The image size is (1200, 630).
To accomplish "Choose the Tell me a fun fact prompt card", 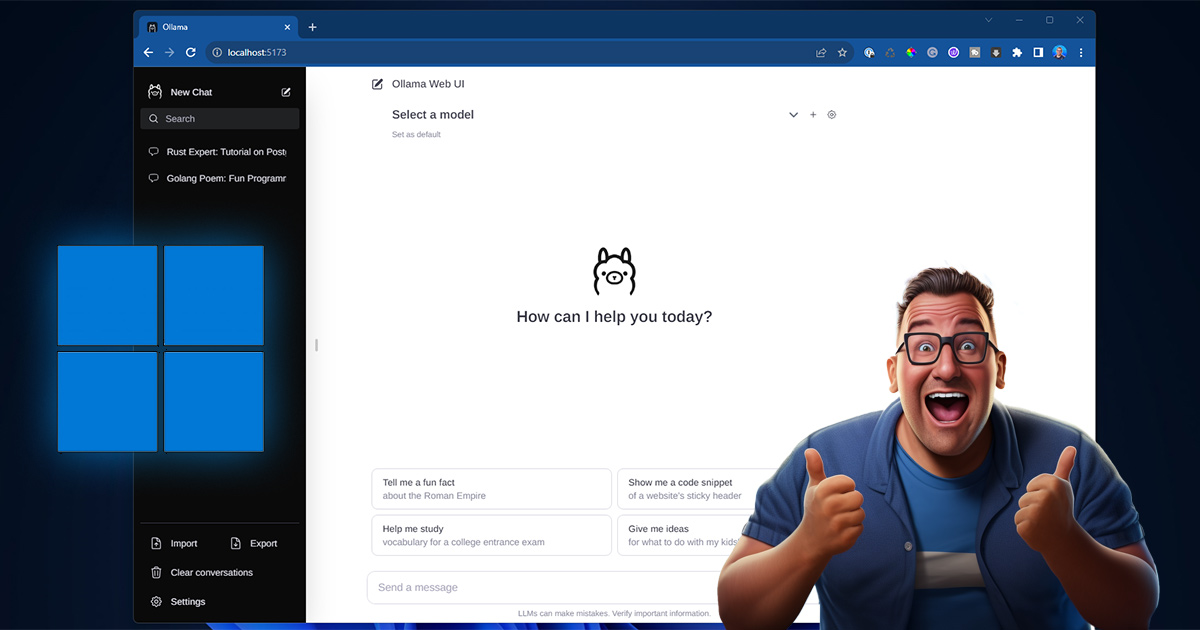I will pos(491,488).
